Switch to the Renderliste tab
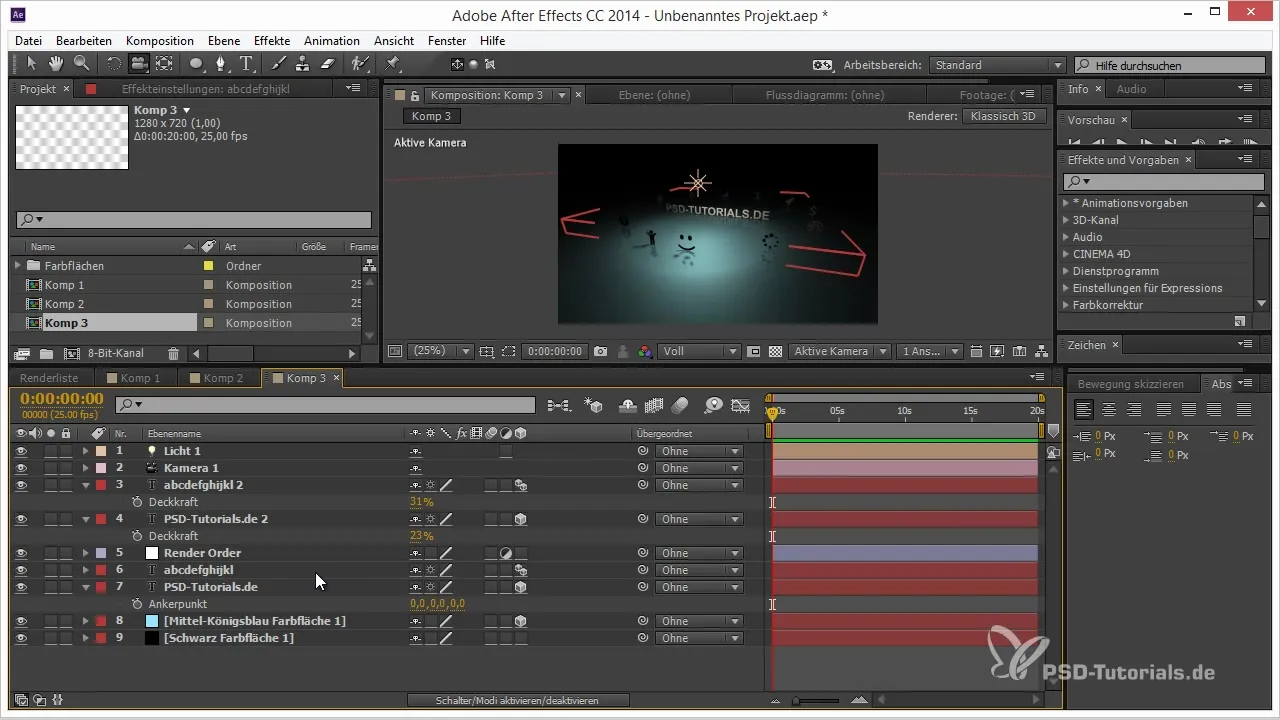 pyautogui.click(x=51, y=378)
